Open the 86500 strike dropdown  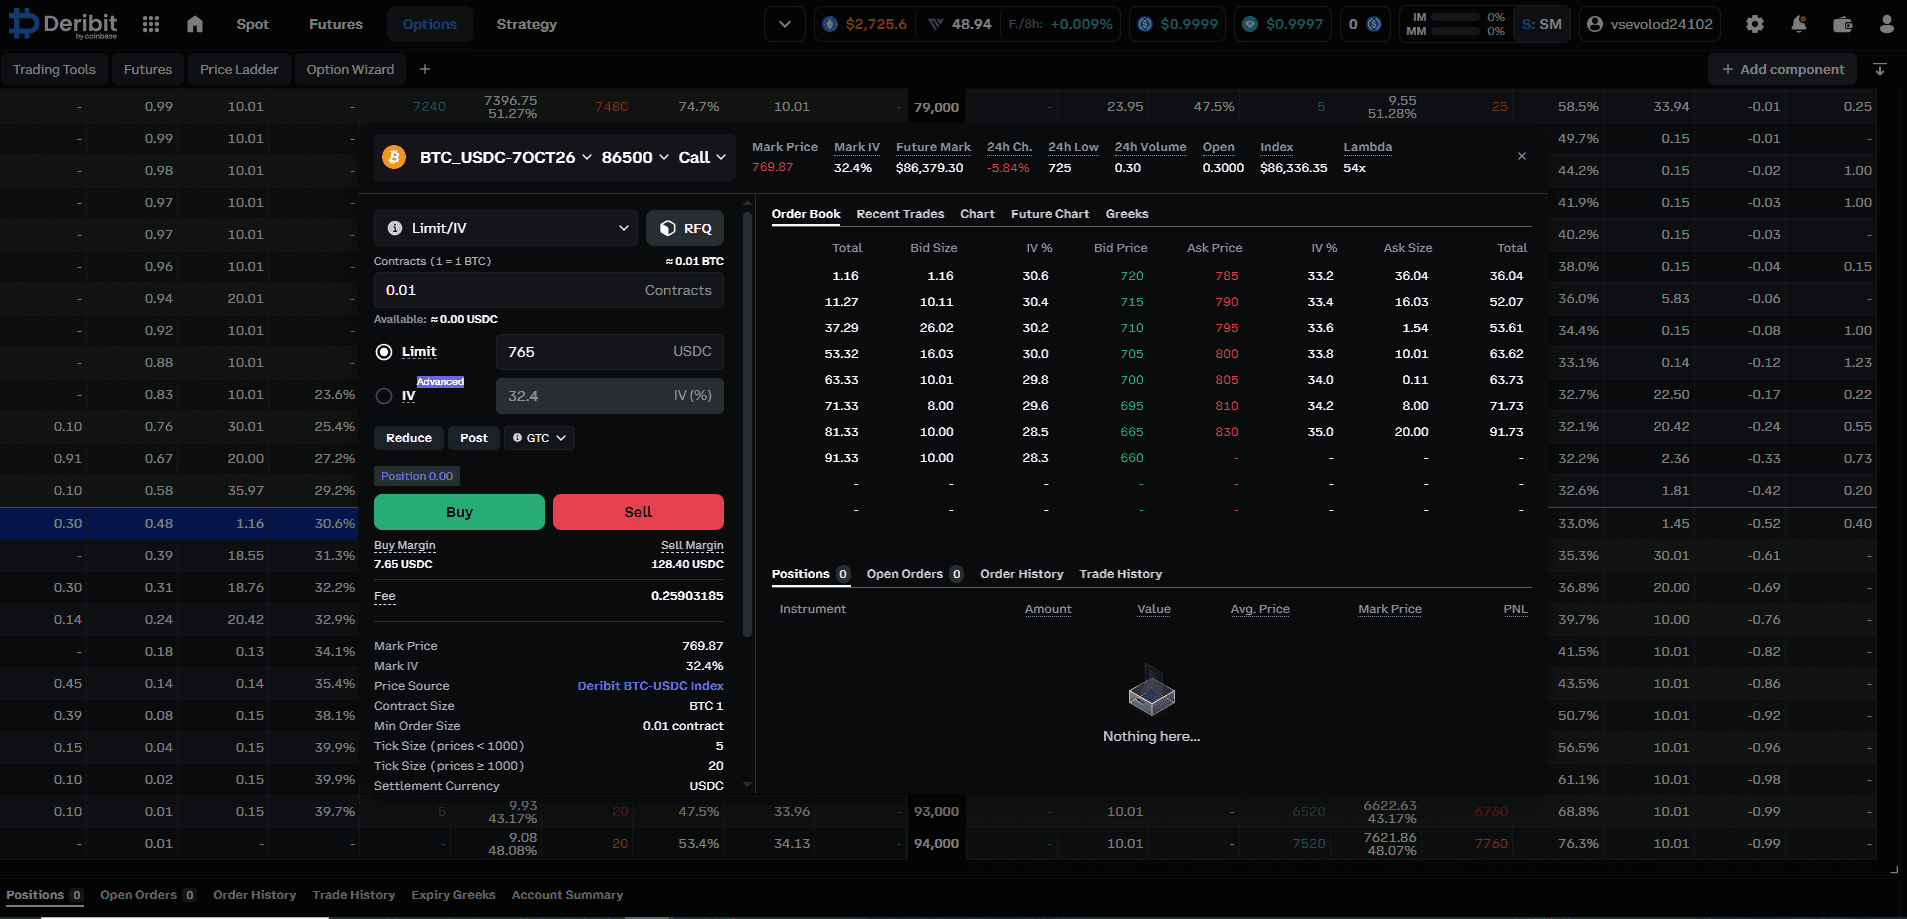pyautogui.click(x=635, y=157)
